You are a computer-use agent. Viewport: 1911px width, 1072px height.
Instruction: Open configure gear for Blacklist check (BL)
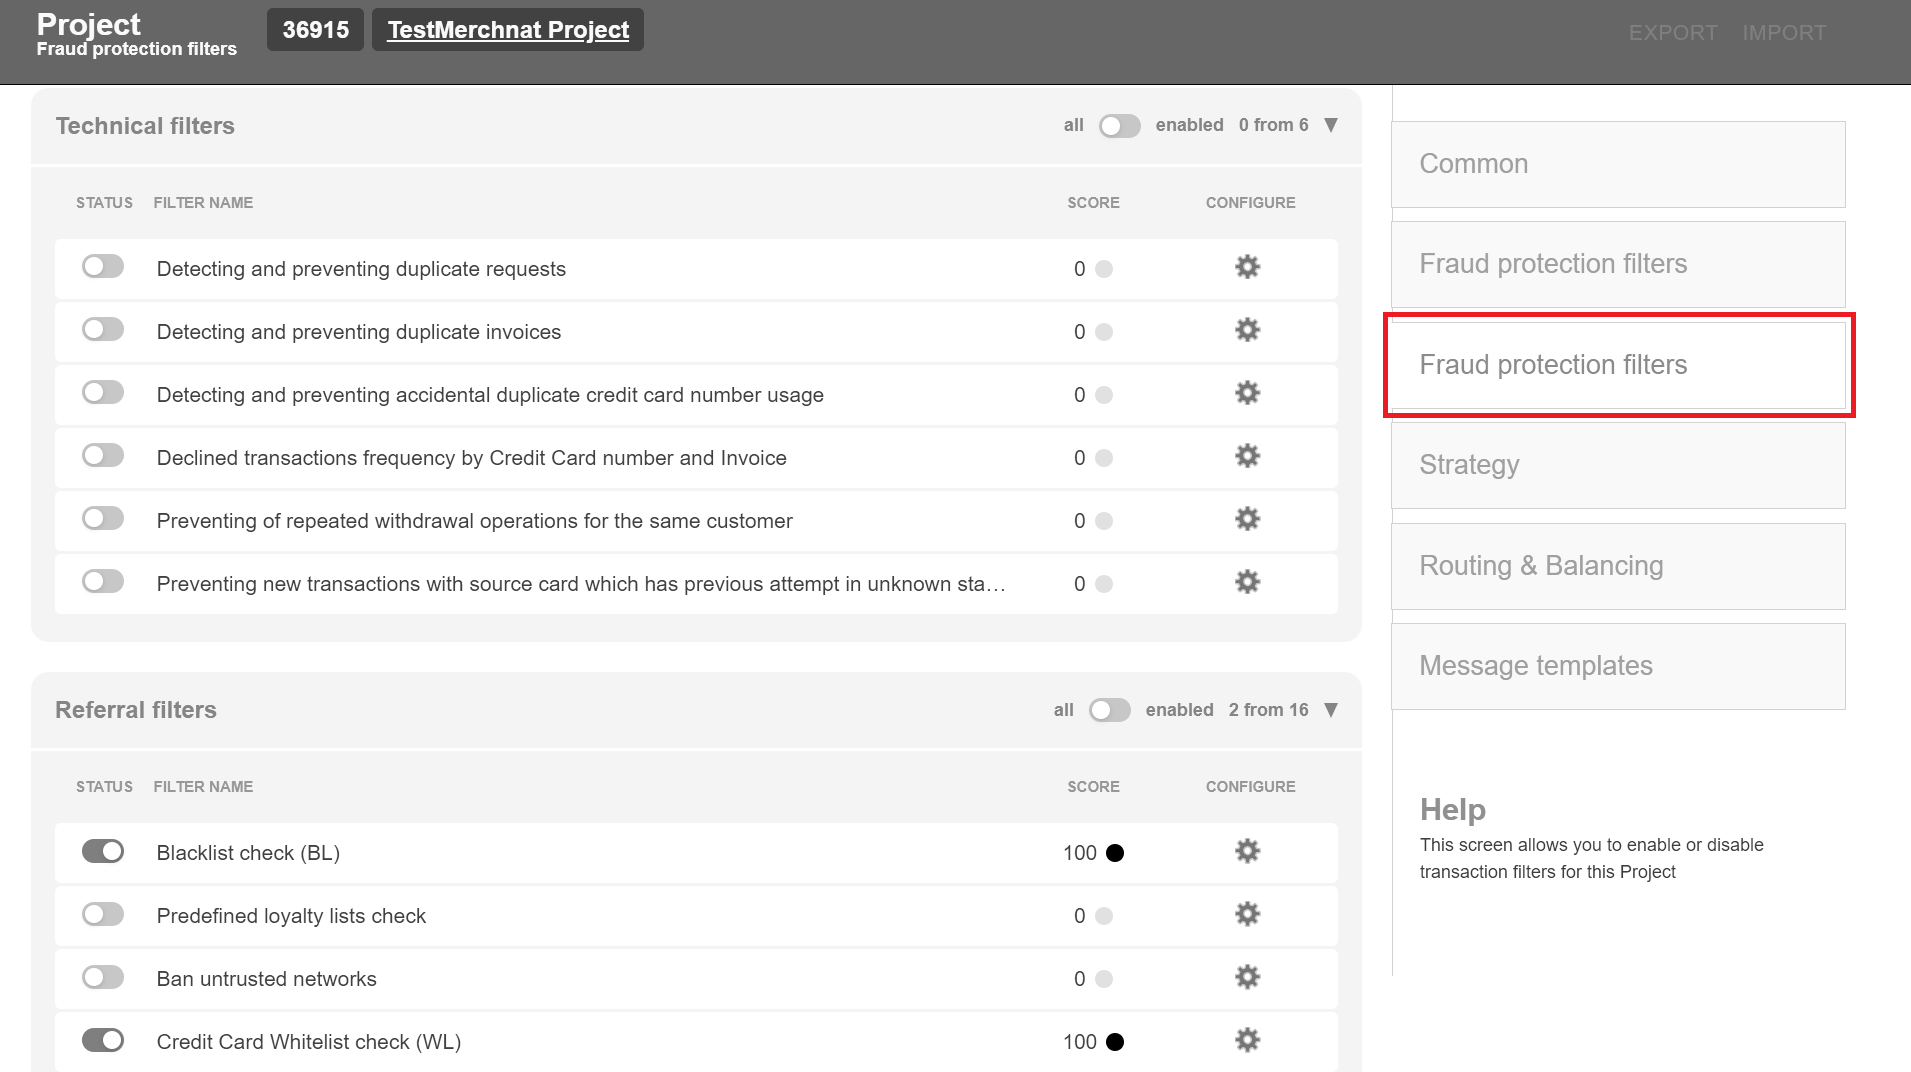pos(1247,851)
